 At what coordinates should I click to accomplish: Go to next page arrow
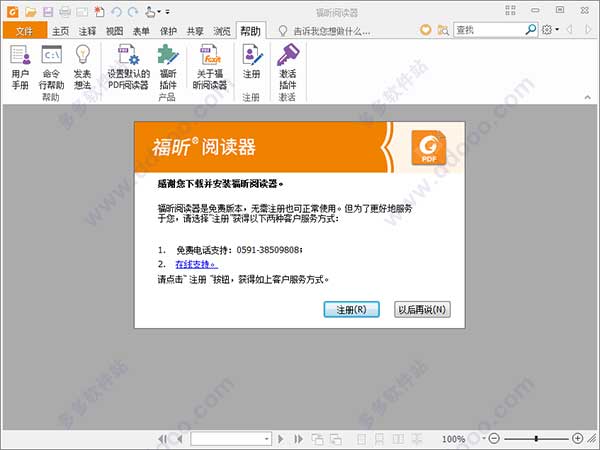click(281, 439)
